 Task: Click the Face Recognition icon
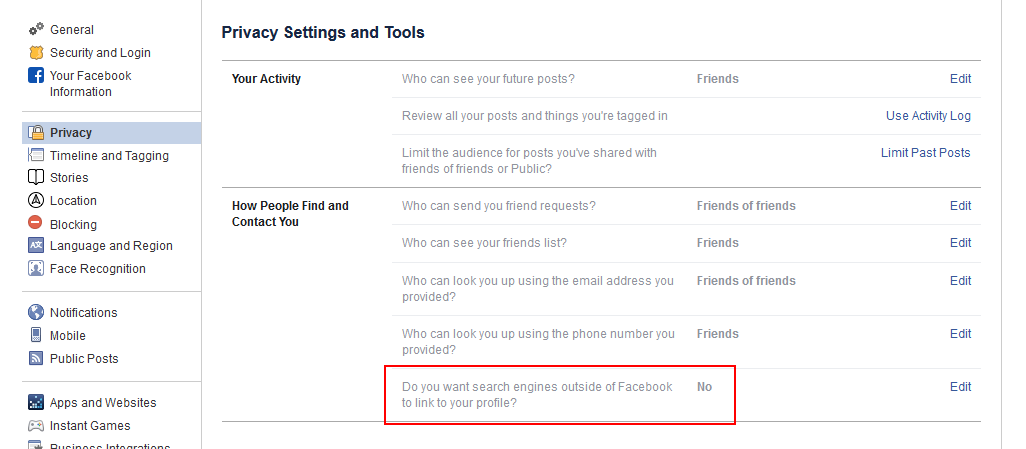(x=36, y=268)
